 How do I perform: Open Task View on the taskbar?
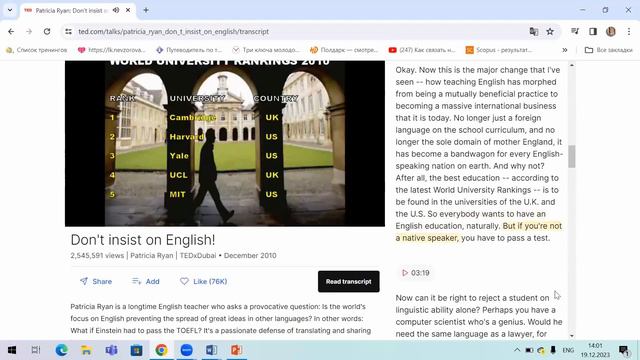coord(36,350)
